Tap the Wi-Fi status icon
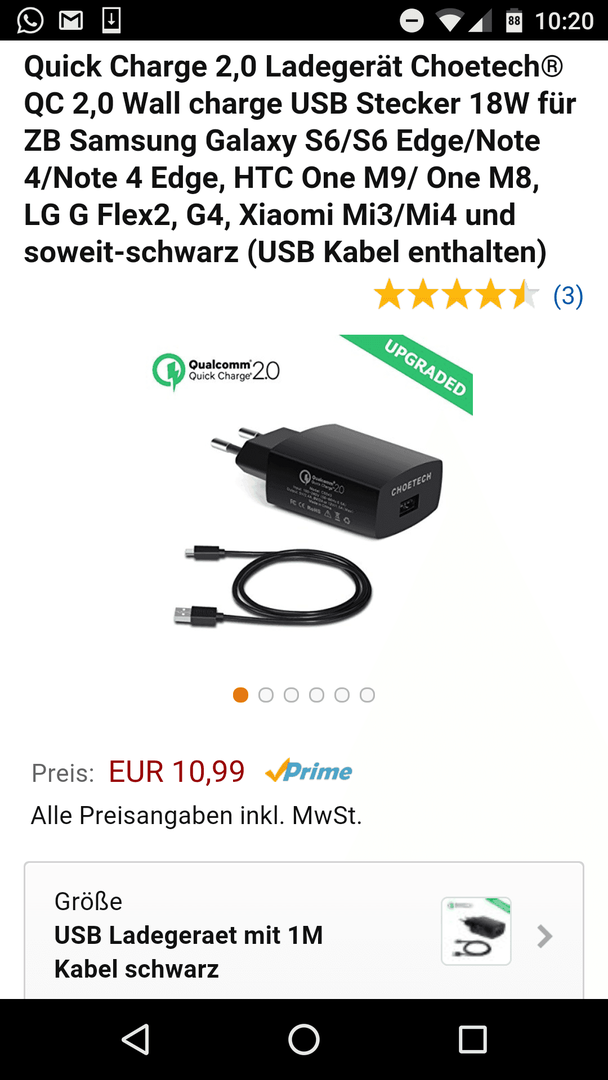This screenshot has height=1080, width=608. tap(450, 21)
